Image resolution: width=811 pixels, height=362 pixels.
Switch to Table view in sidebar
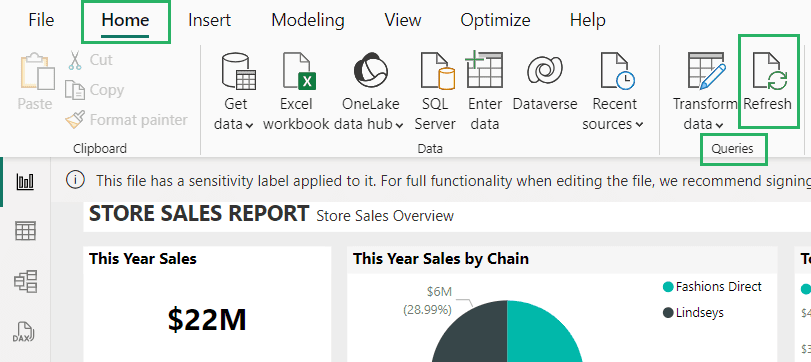coord(25,231)
